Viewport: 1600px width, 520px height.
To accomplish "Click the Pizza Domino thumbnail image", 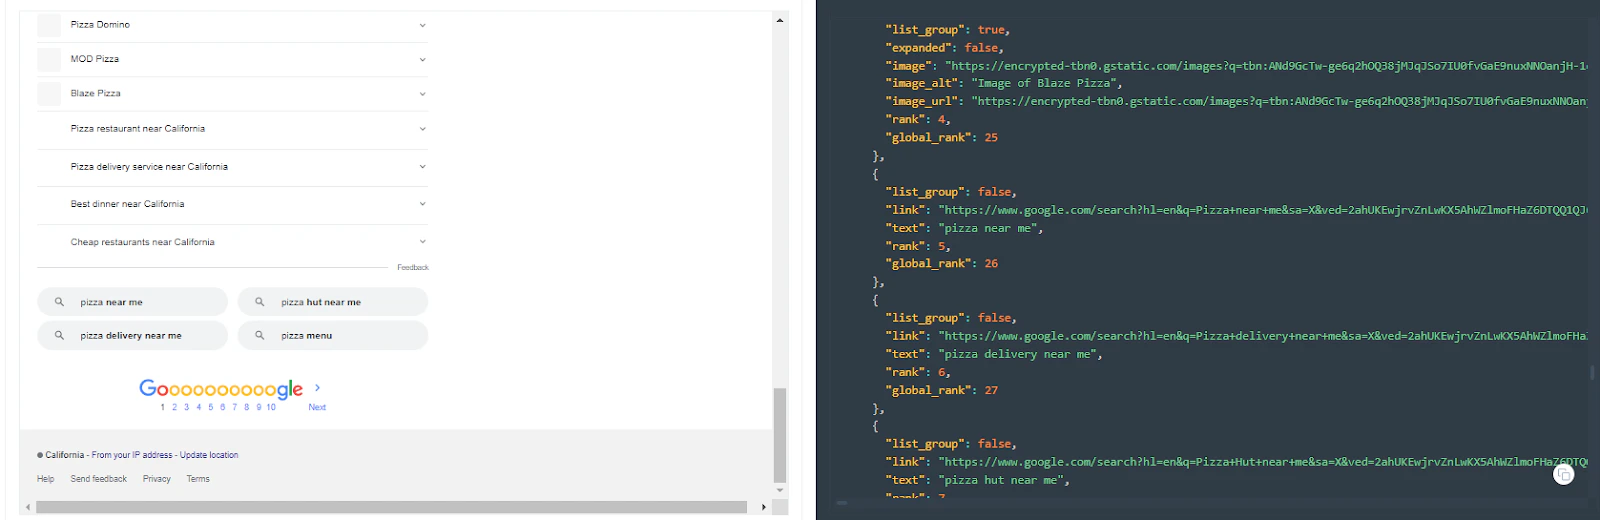I will pyautogui.click(x=49, y=25).
